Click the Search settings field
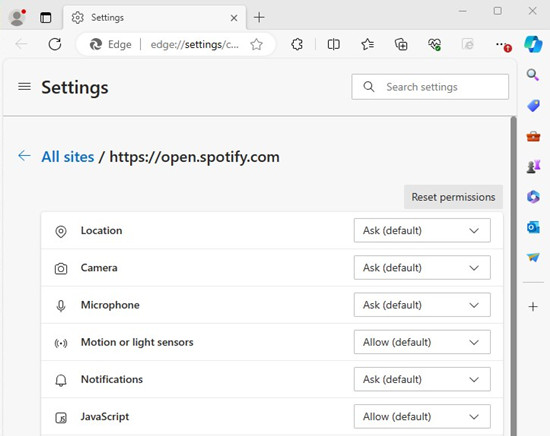The image size is (550, 436). click(430, 87)
